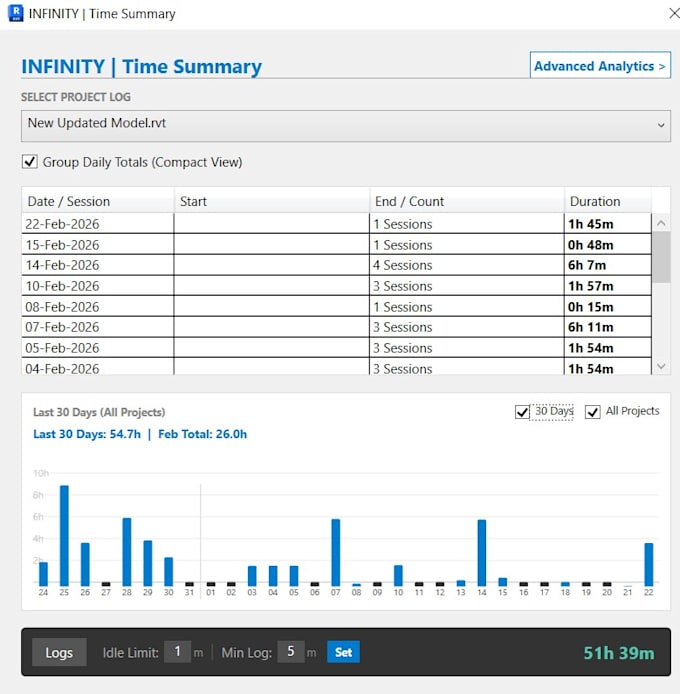
Task: Select the 14-Feb-2026 row
Action: coord(336,265)
